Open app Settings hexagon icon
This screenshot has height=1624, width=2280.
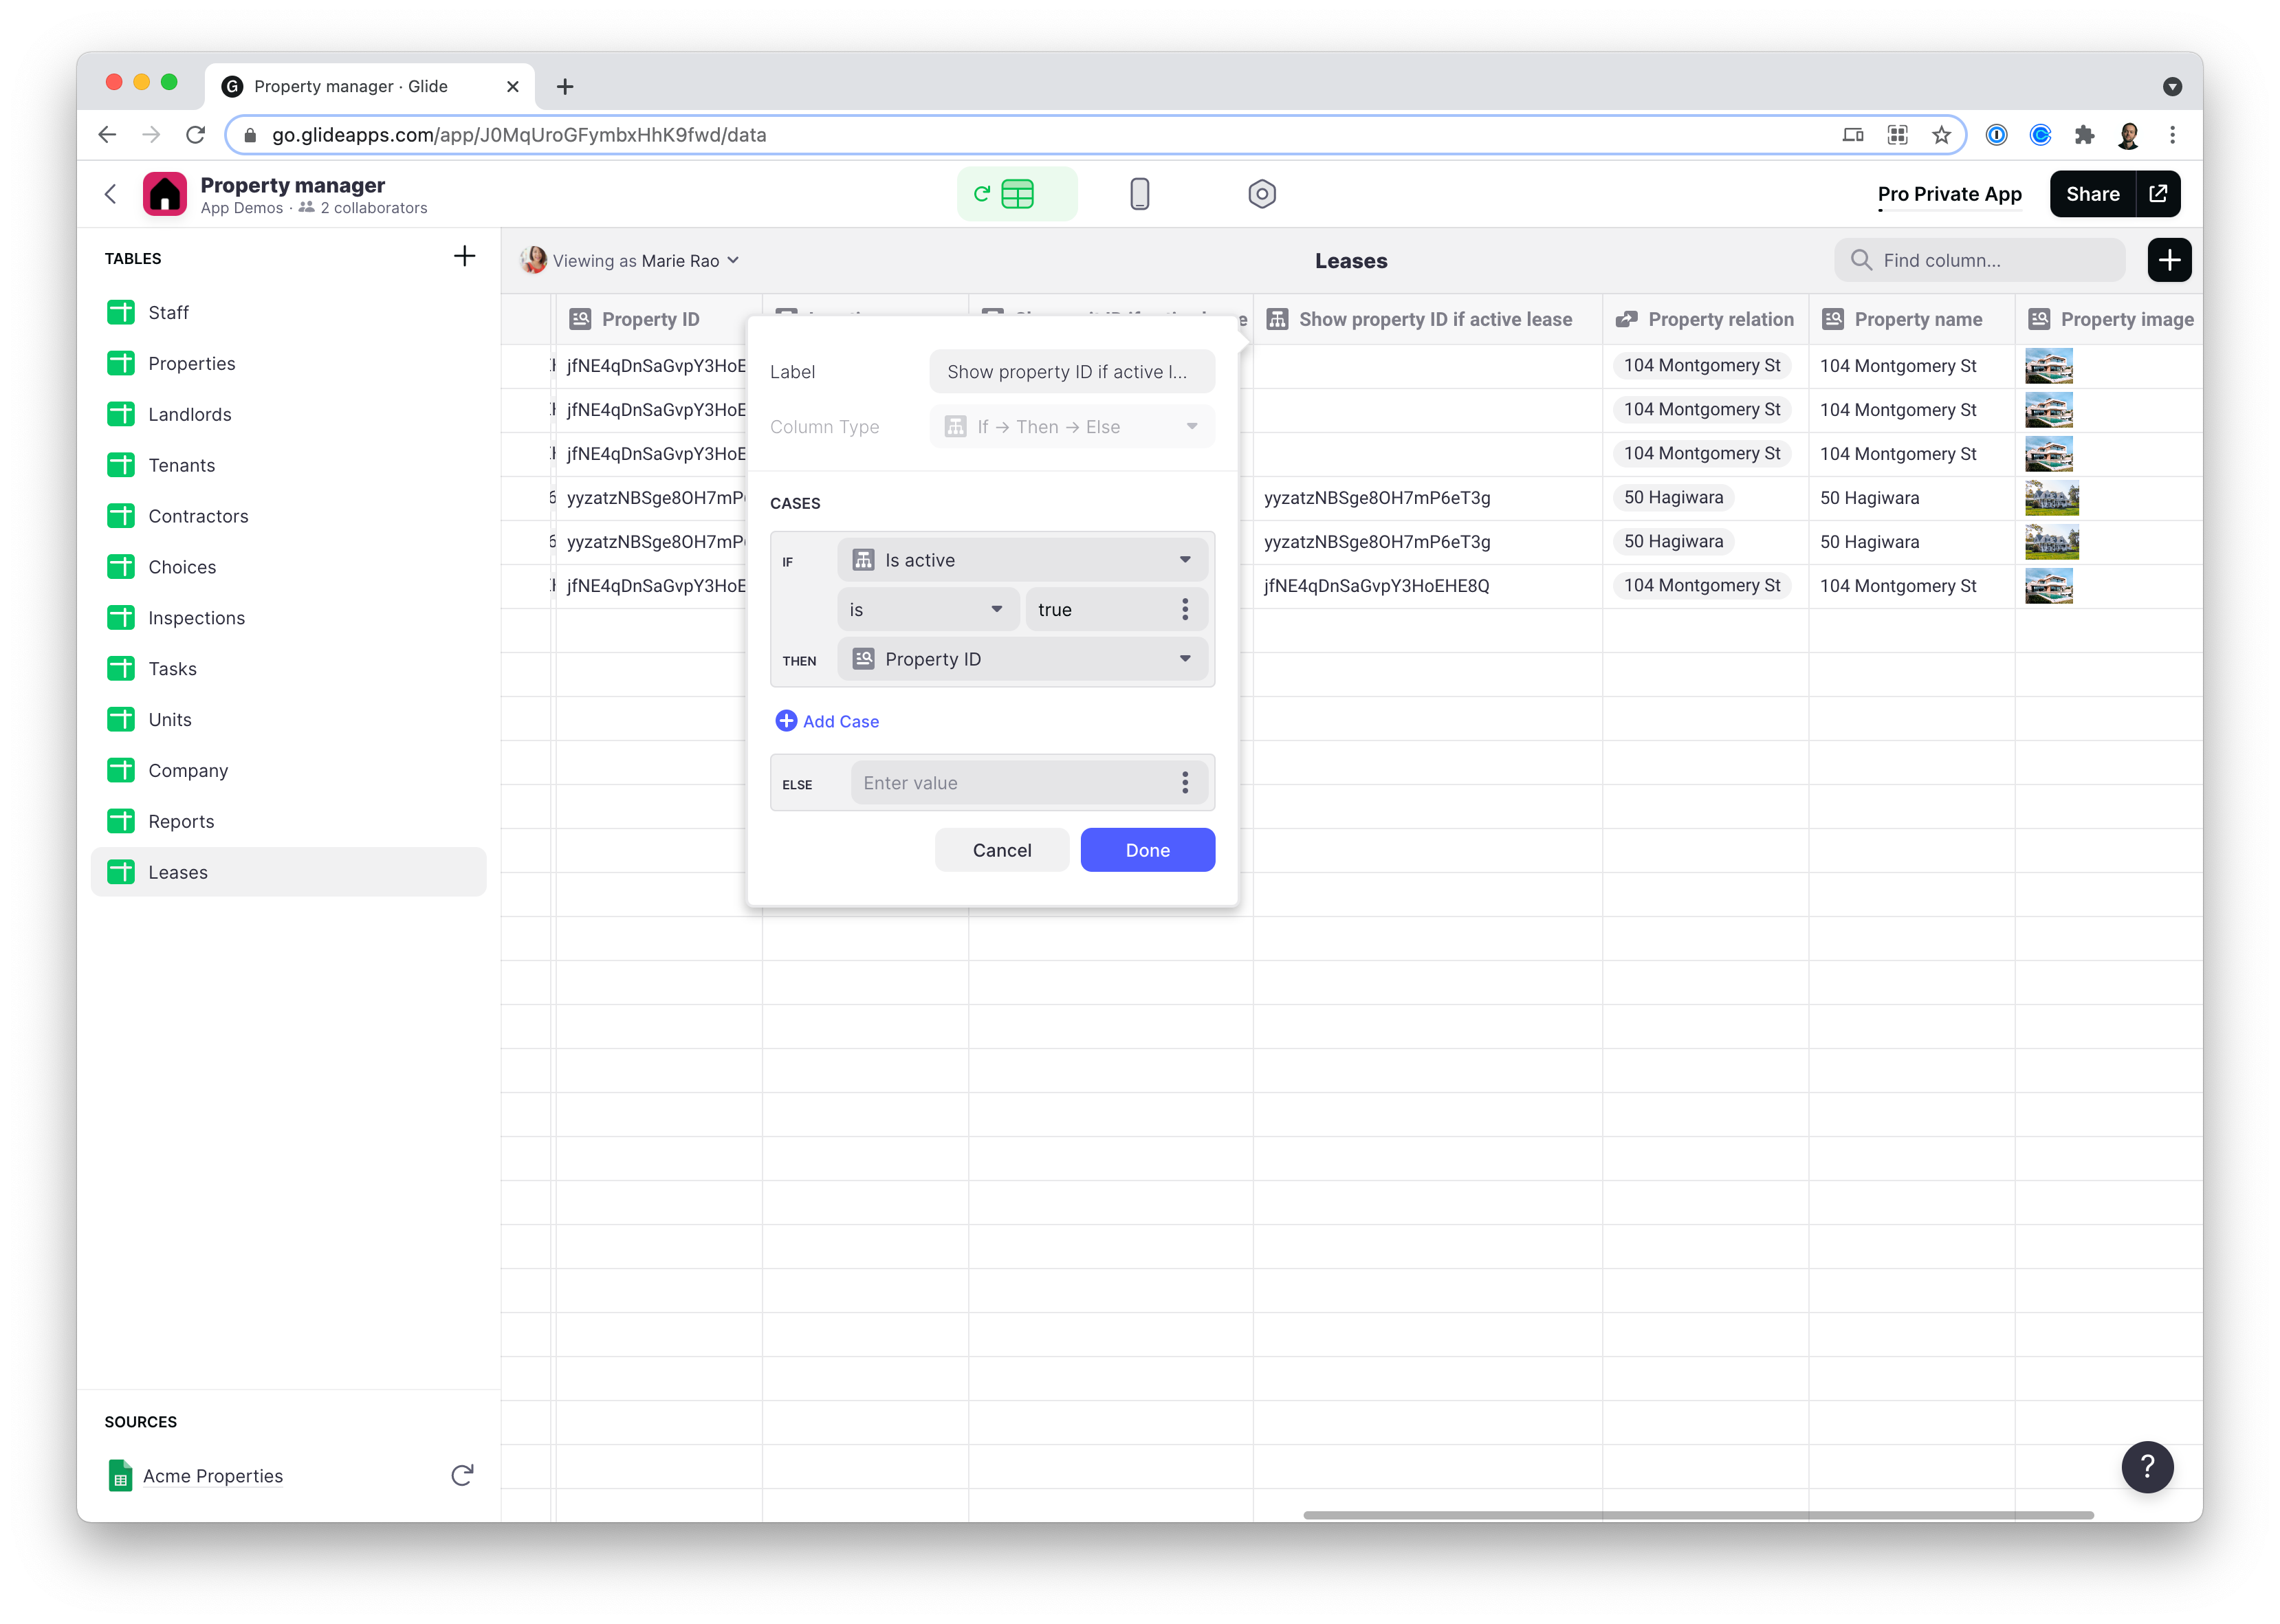click(x=1261, y=194)
